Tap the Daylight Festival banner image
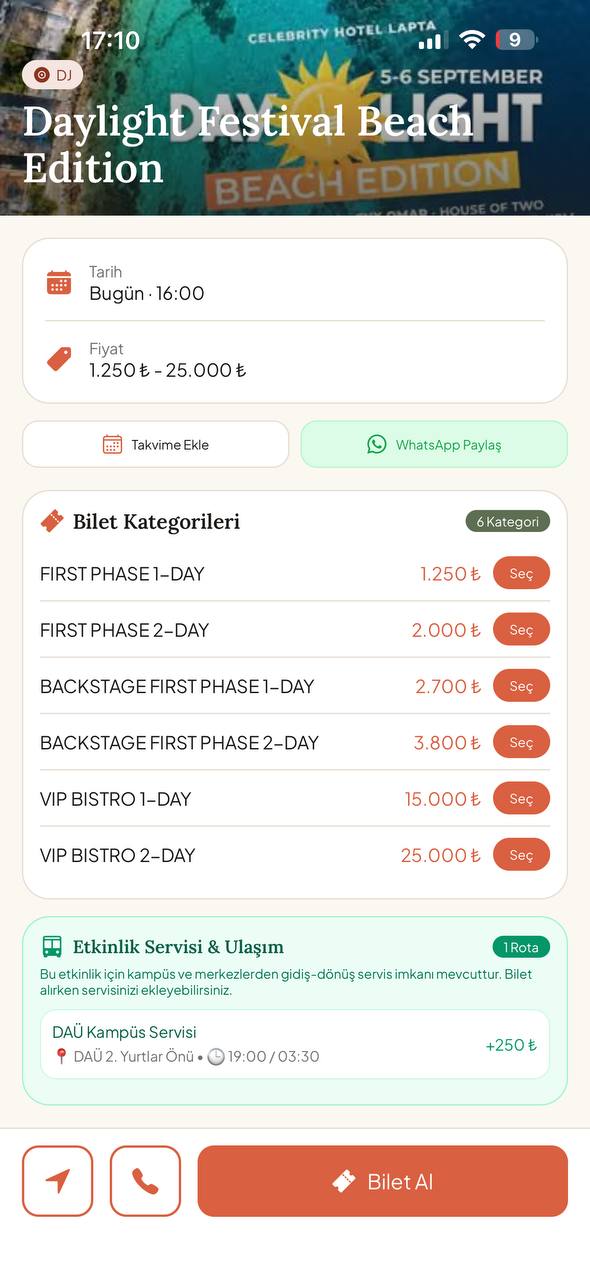This screenshot has height=1280, width=590. pyautogui.click(x=295, y=108)
